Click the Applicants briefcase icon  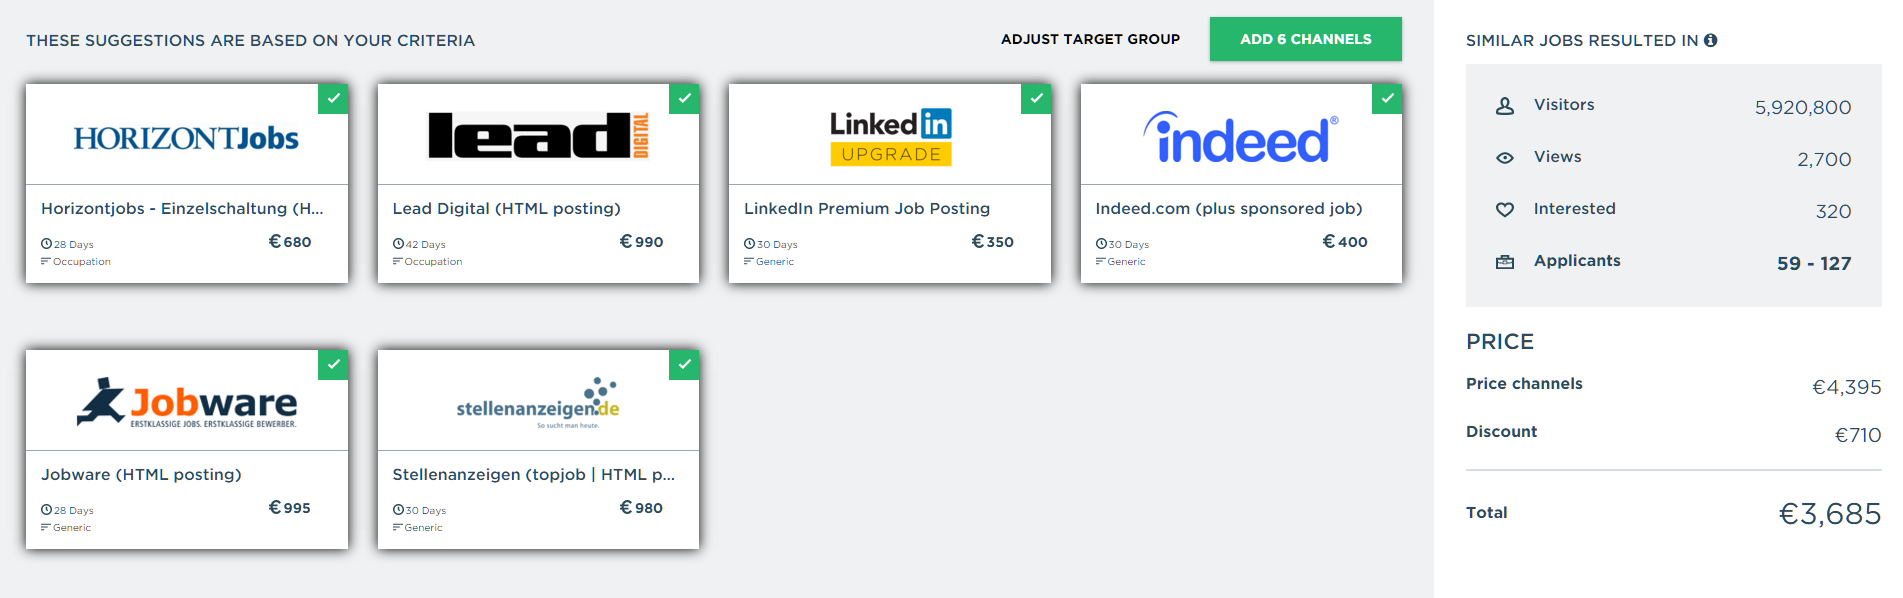tap(1504, 262)
